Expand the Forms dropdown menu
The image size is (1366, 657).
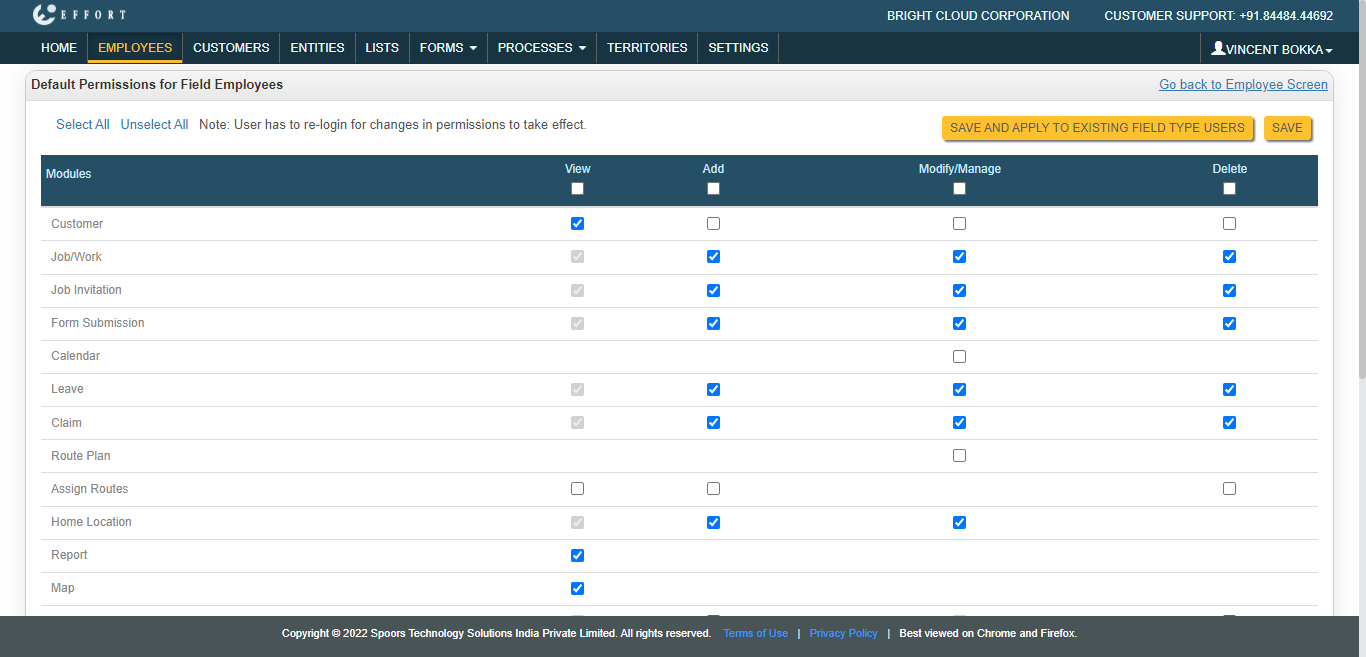(x=447, y=48)
